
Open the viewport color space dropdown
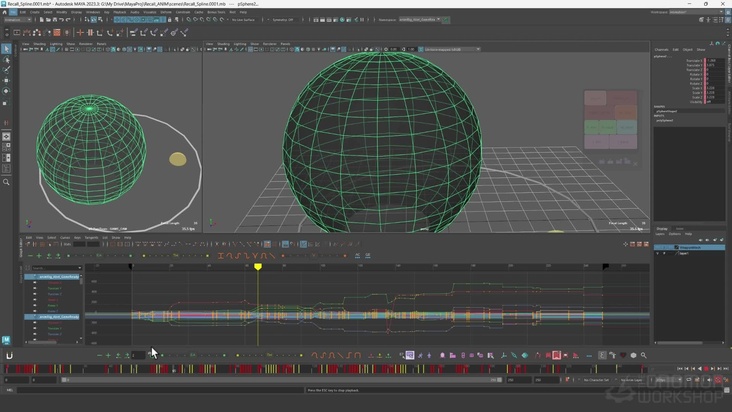[x=452, y=49]
